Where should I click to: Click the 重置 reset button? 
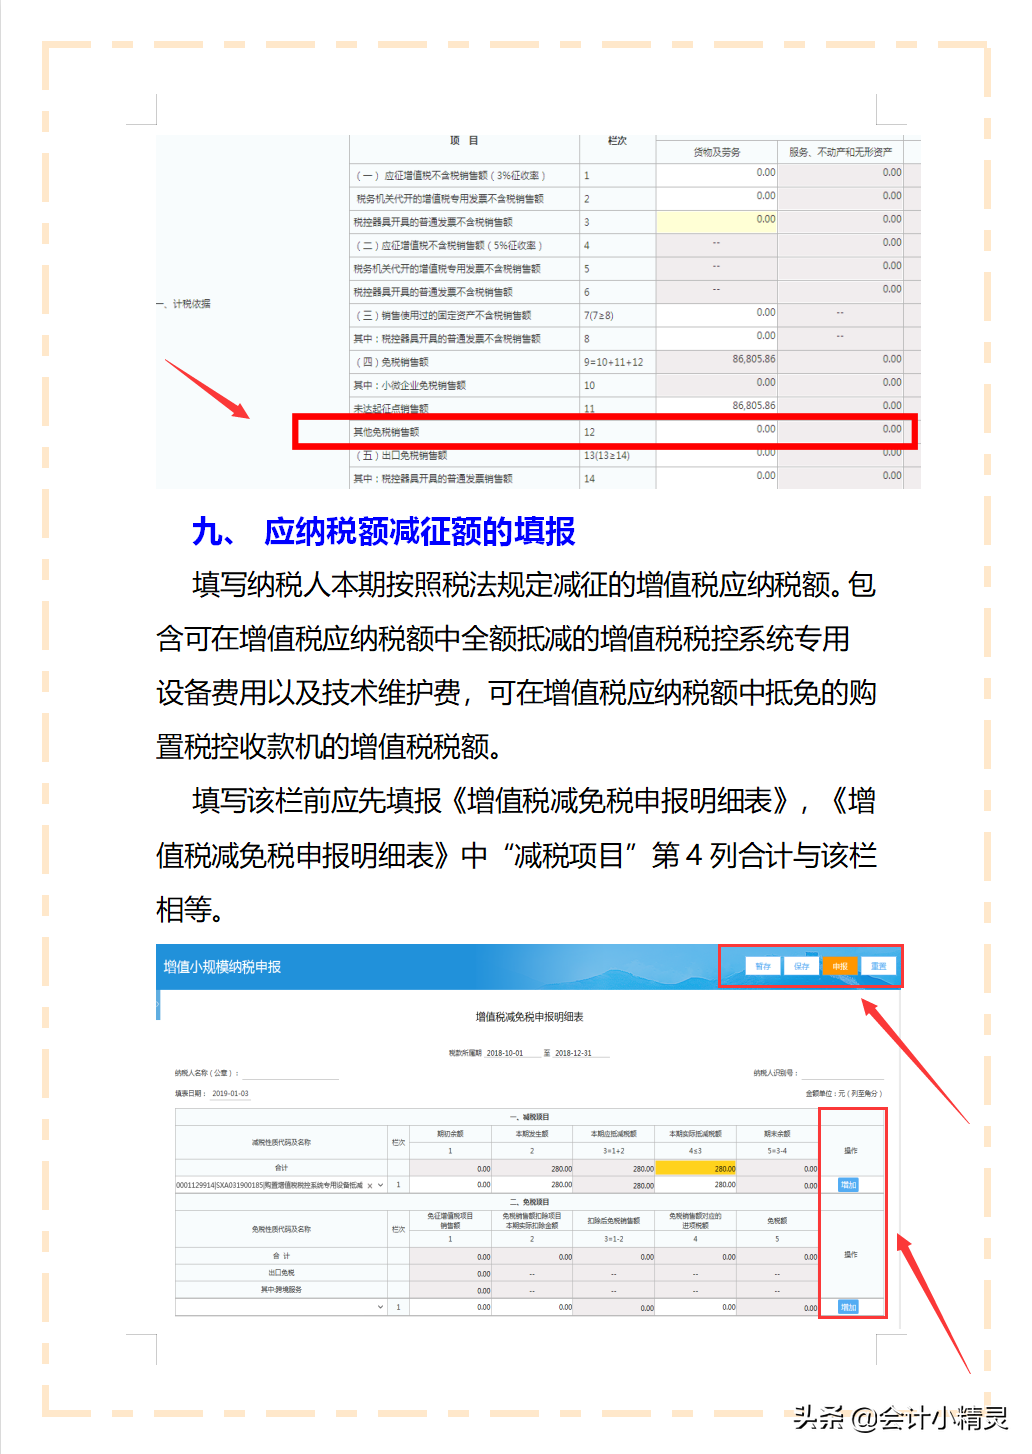(878, 966)
